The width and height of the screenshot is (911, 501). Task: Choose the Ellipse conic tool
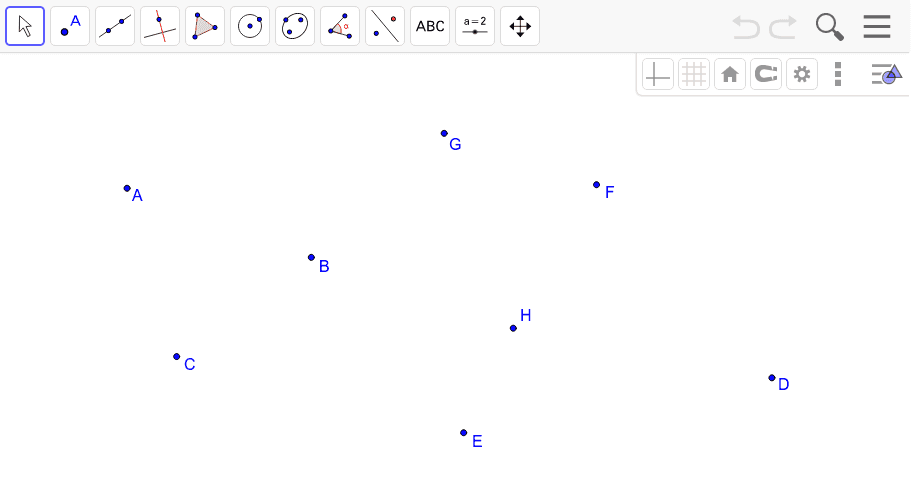pos(295,26)
